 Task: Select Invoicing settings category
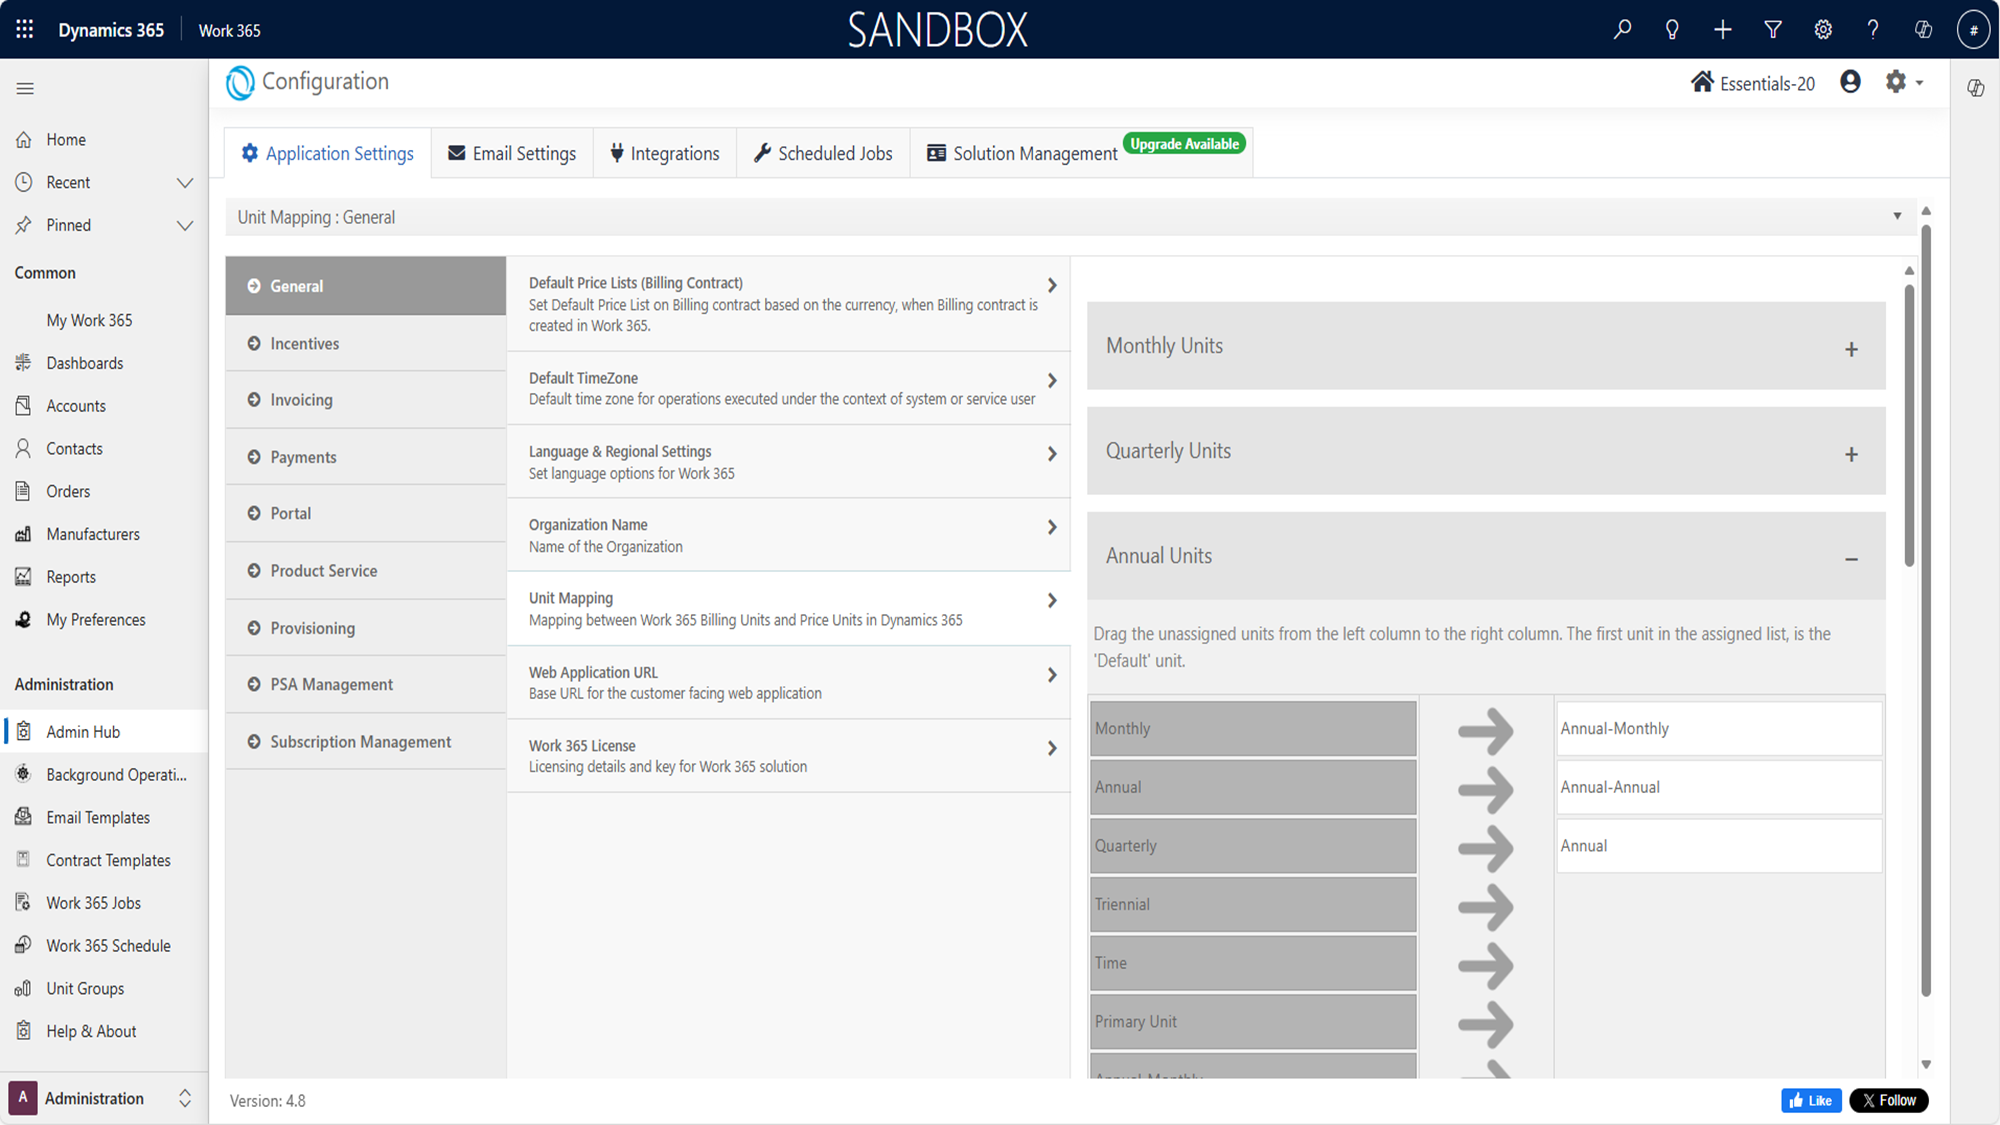301,400
